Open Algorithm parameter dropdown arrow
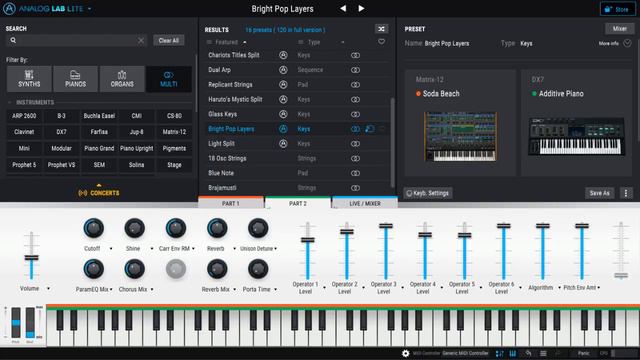 point(559,288)
